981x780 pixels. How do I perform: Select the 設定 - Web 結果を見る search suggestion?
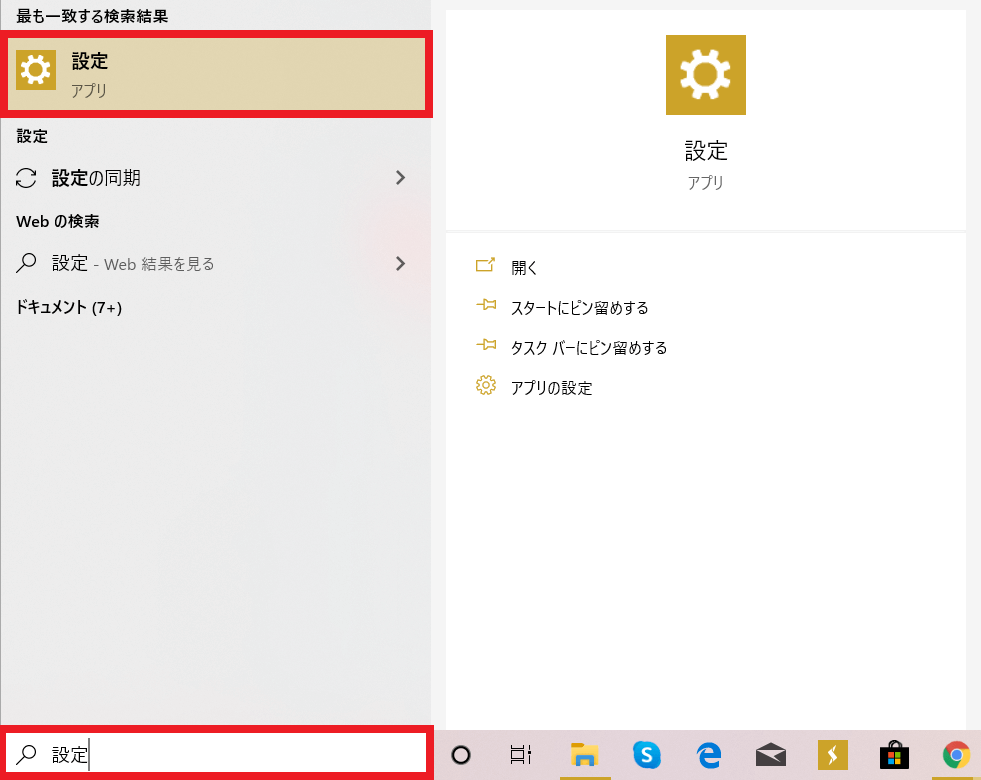click(133, 264)
